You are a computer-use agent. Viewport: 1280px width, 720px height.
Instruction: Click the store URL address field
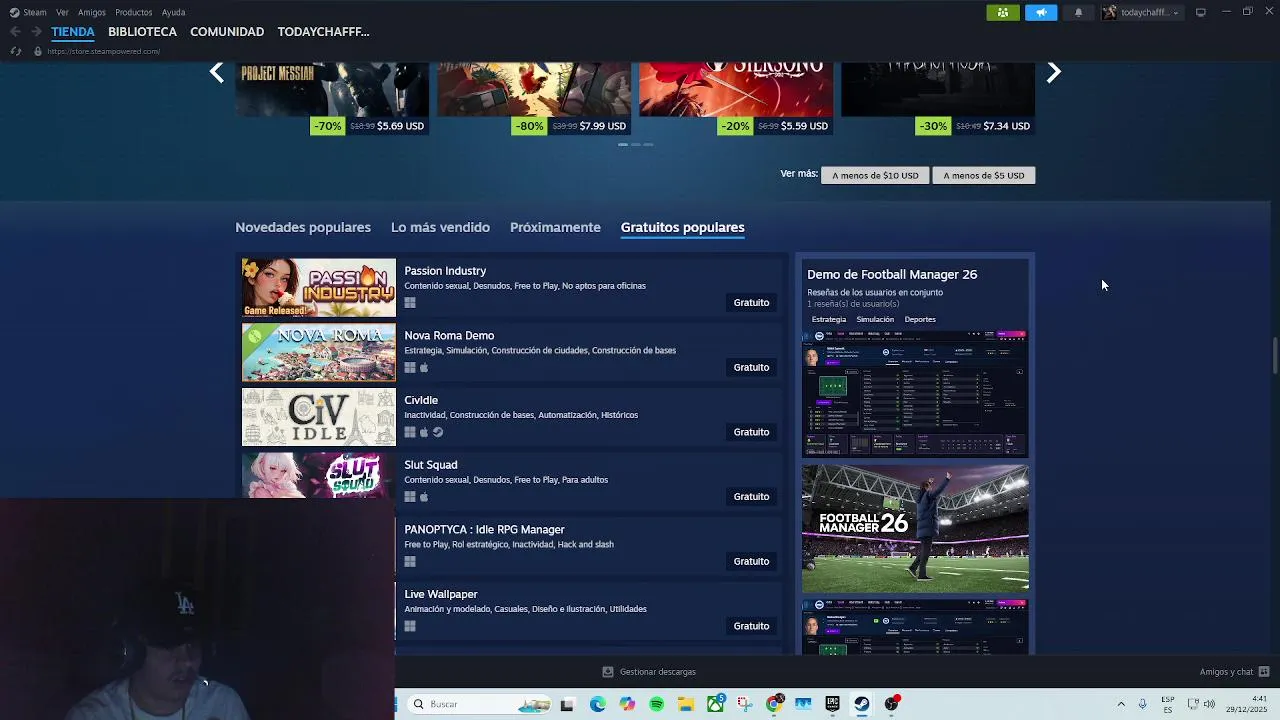103,51
